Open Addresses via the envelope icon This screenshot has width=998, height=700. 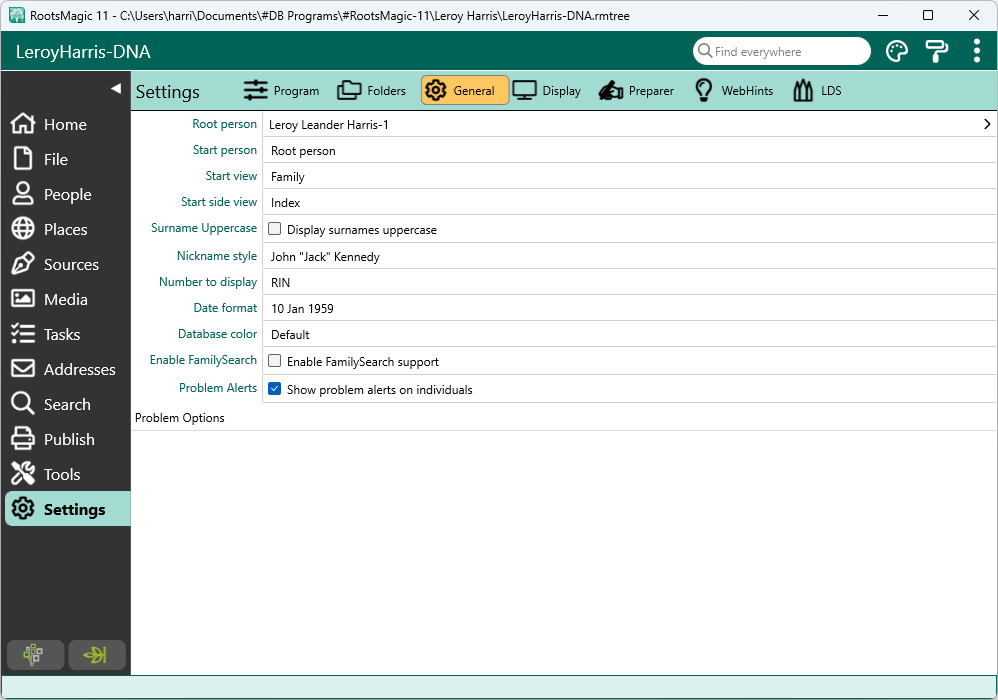pos(23,369)
